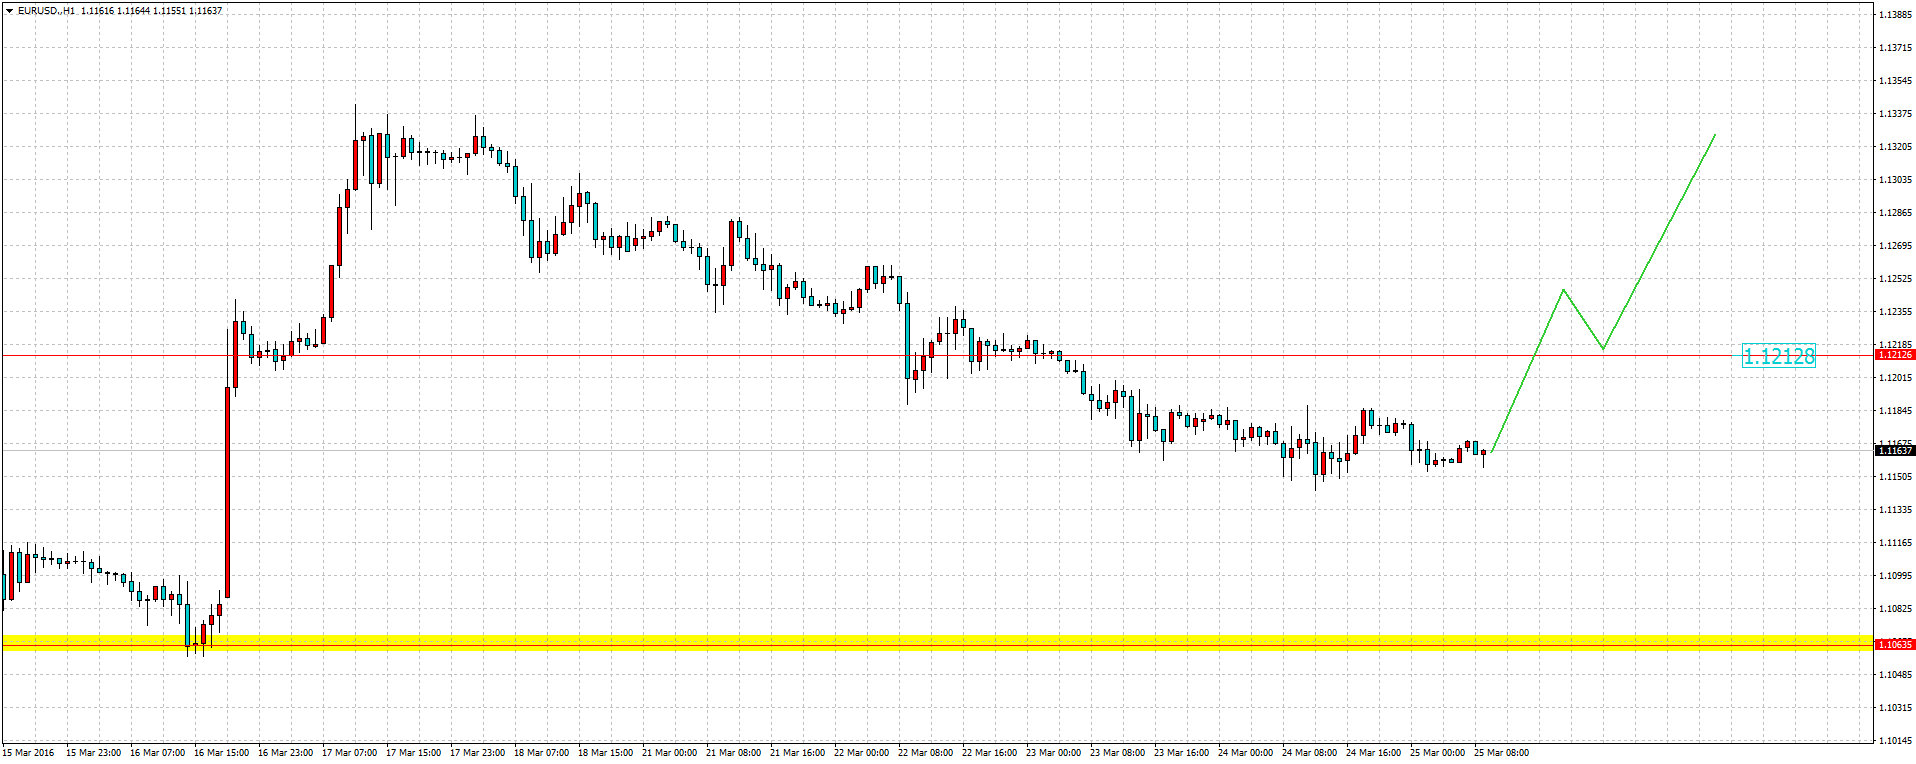1916x764 pixels.
Task: Click the 18 Mar 07:00 time label
Action: 541,753
